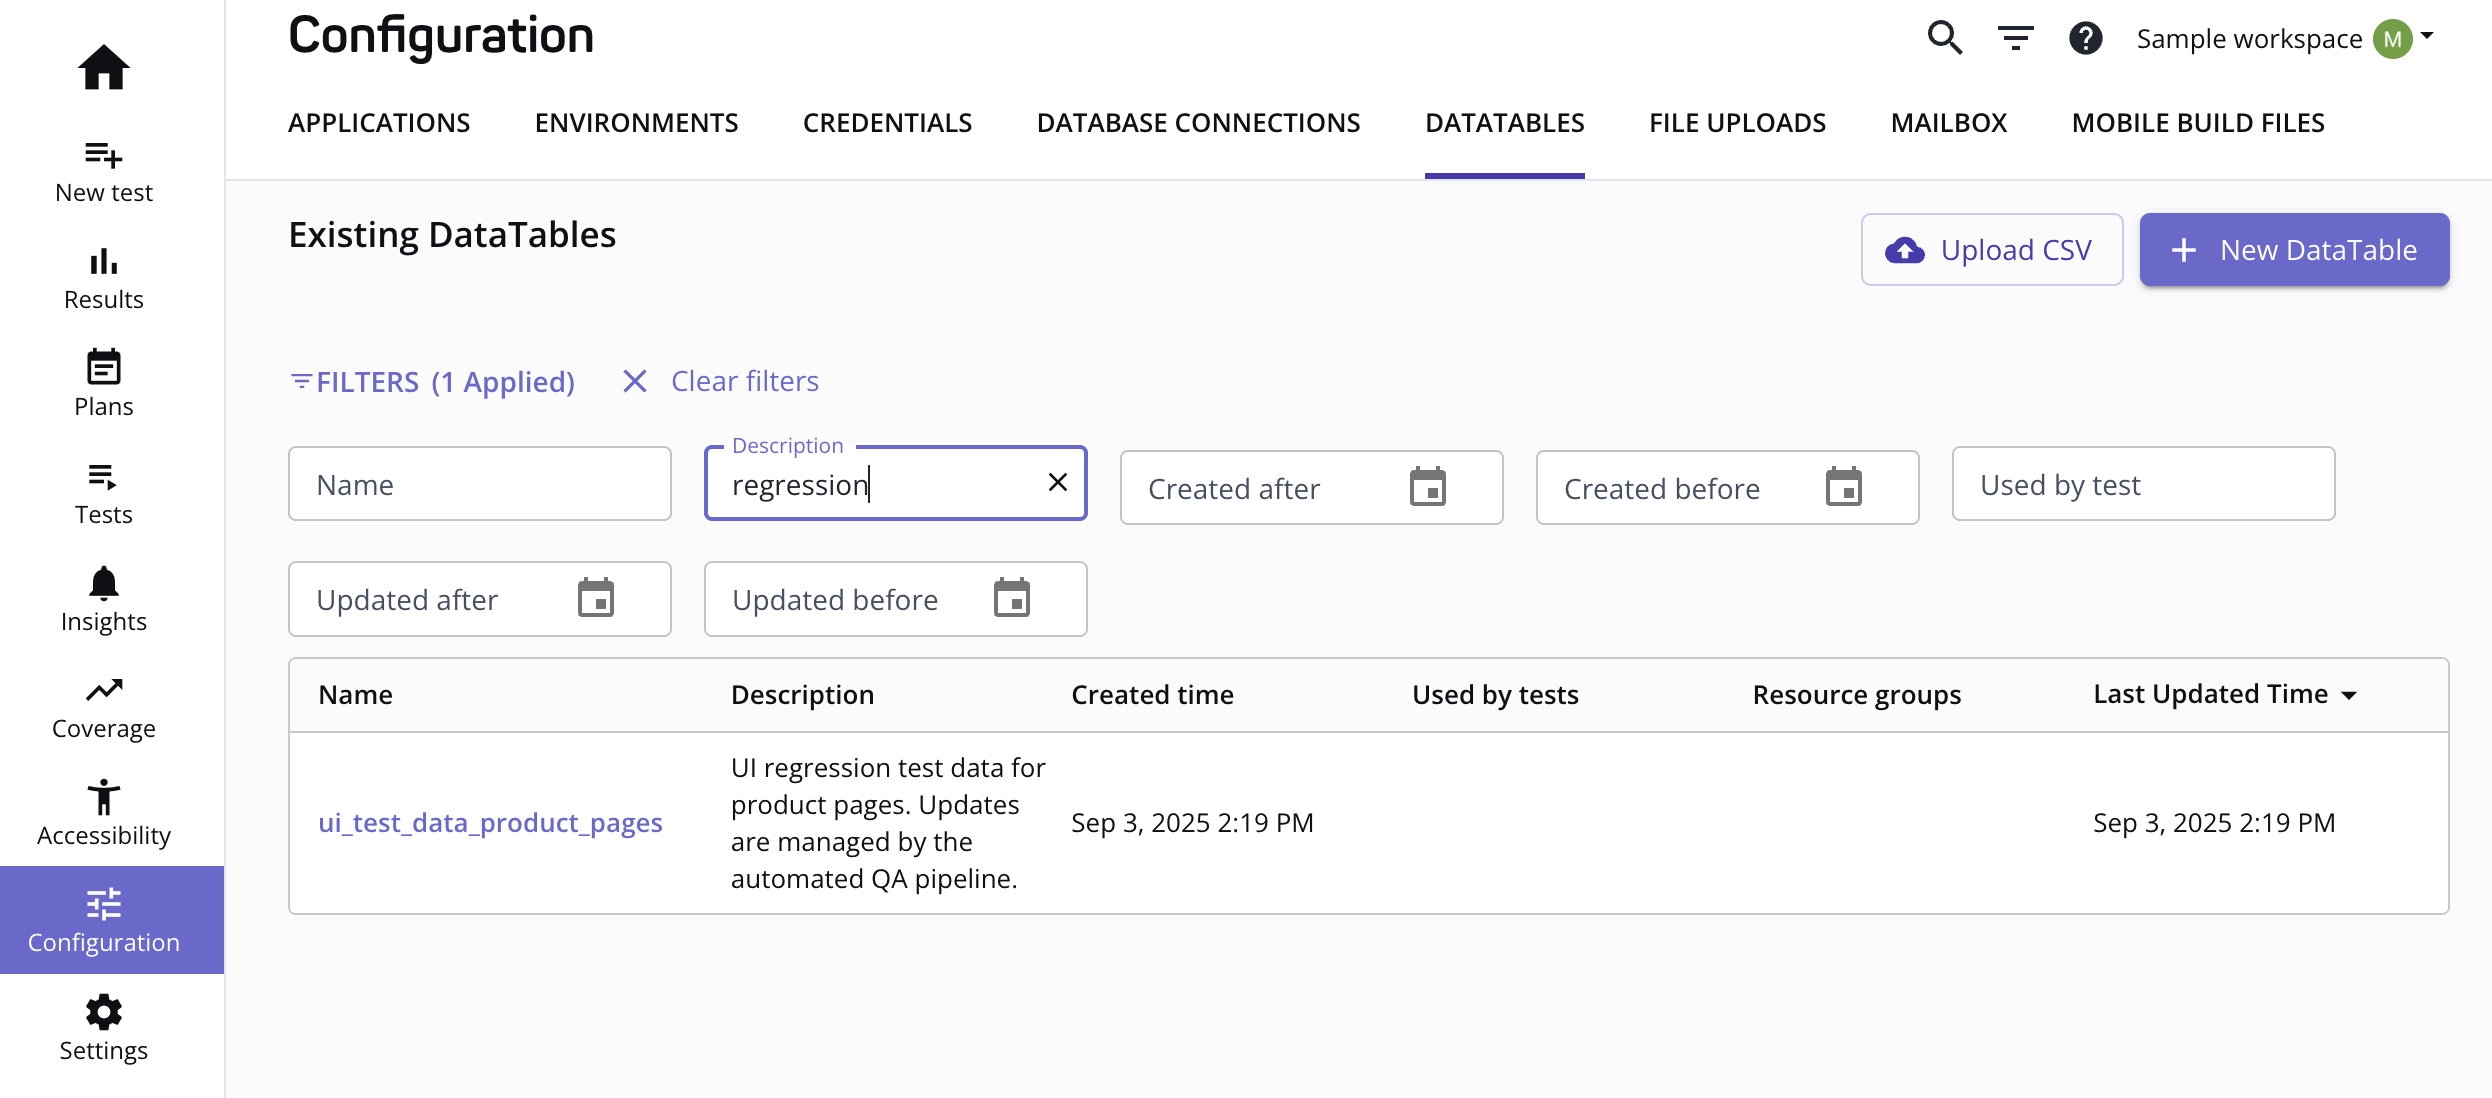This screenshot has height=1098, width=2492.
Task: Open the Created after date picker
Action: [x=1428, y=487]
